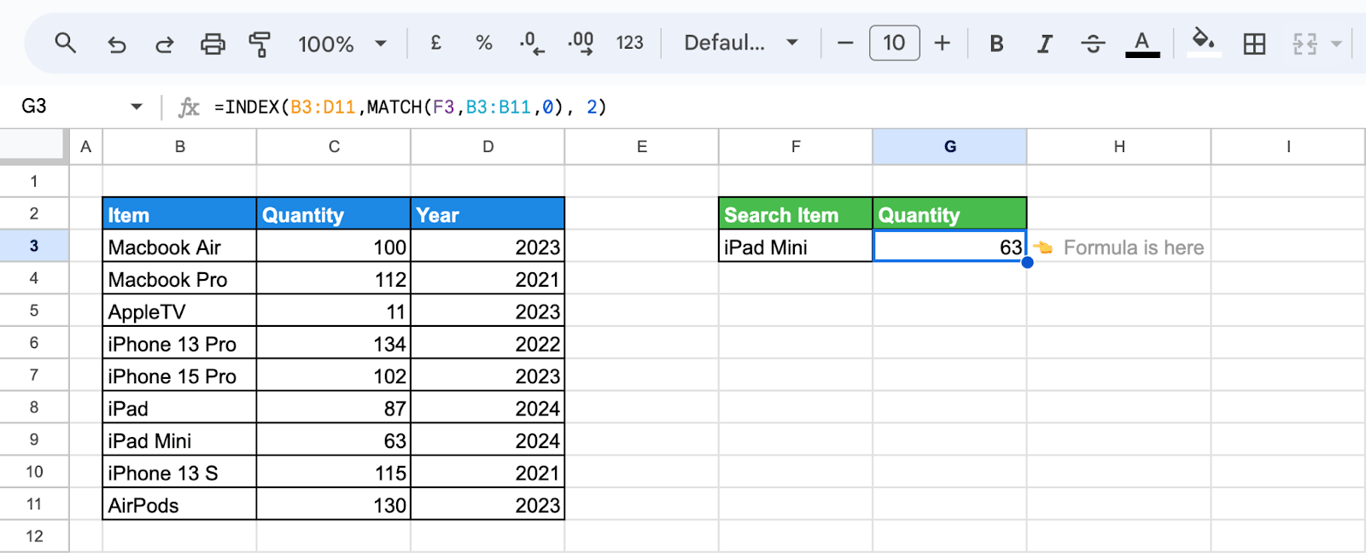Select the Macbook Pro cell
The height and width of the screenshot is (553, 1366).
pos(179,279)
